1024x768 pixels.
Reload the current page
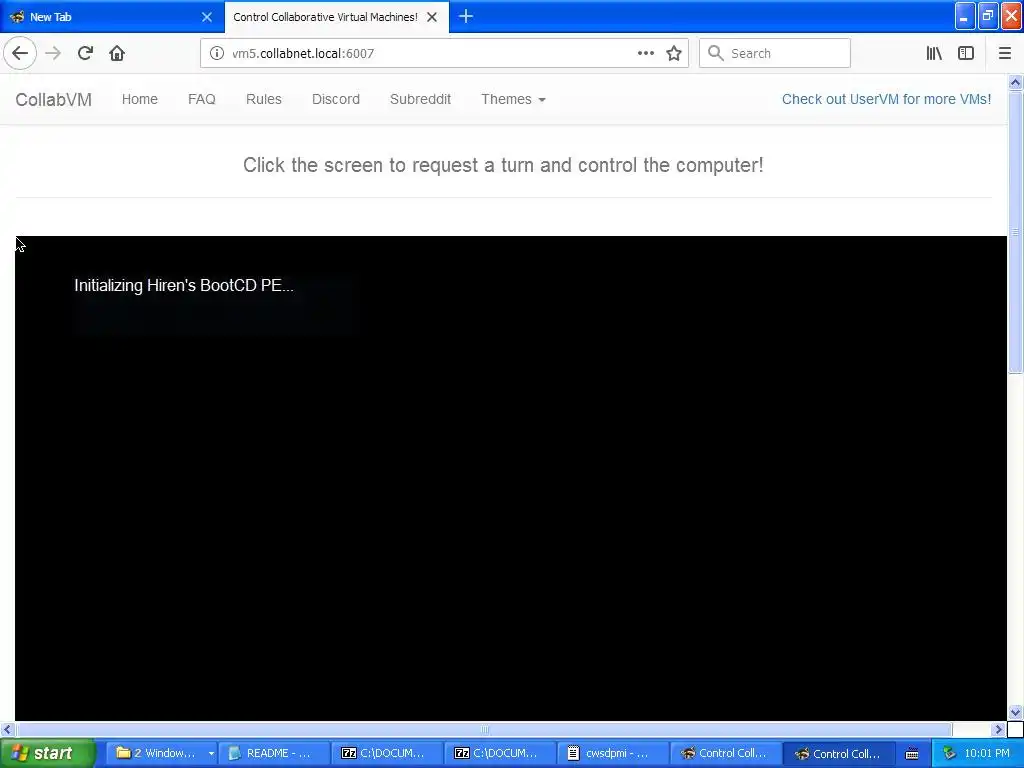(85, 53)
